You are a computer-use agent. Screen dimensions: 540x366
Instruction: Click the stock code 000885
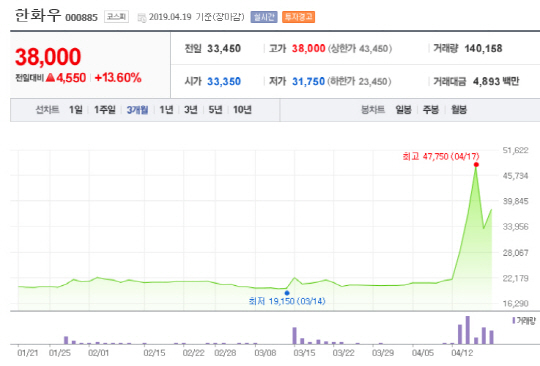[82, 18]
